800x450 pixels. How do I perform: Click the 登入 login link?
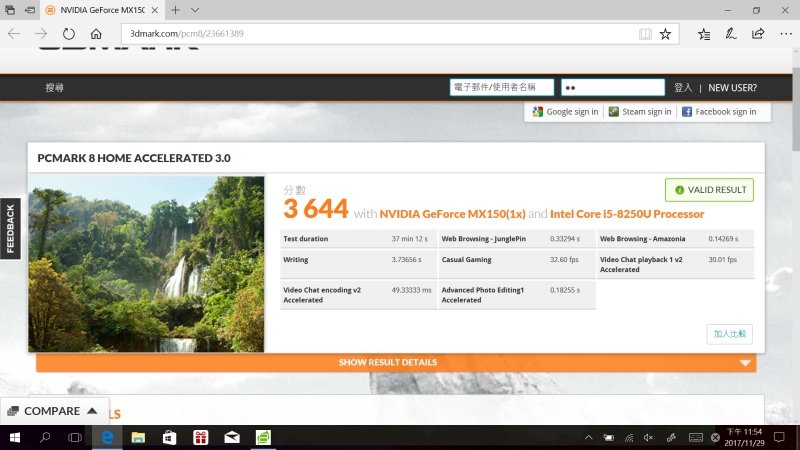(x=683, y=88)
